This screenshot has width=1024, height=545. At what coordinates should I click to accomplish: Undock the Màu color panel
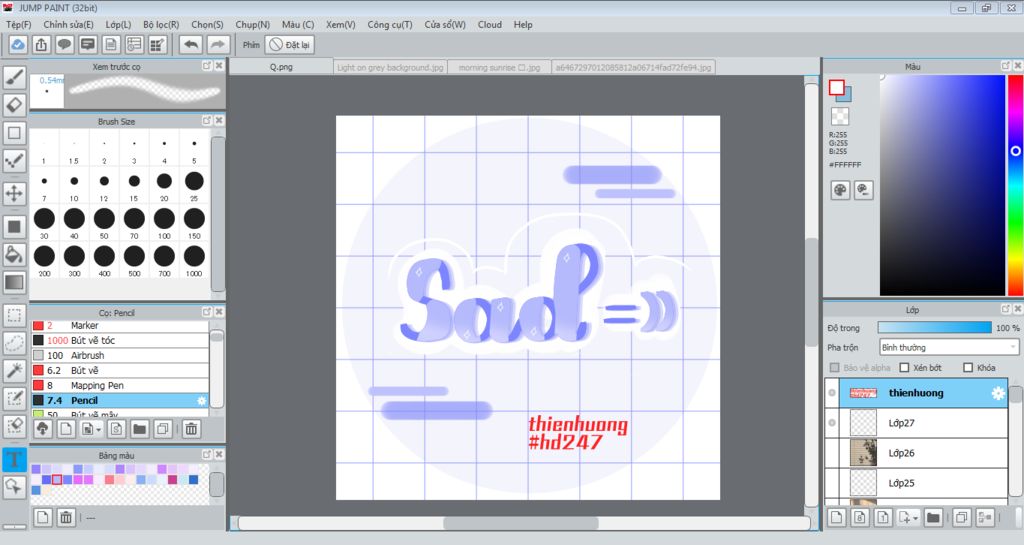(x=1006, y=66)
